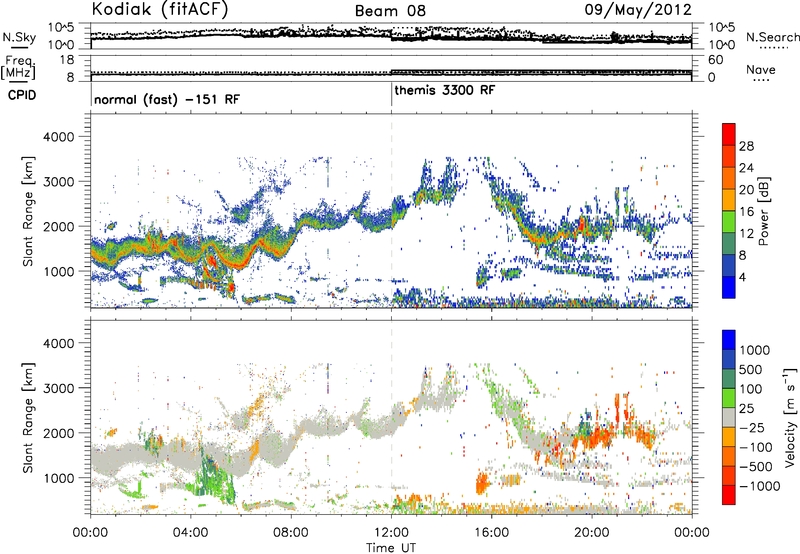800x554 pixels.
Task: Click the "16:00" time tick label
Action: pos(491,533)
